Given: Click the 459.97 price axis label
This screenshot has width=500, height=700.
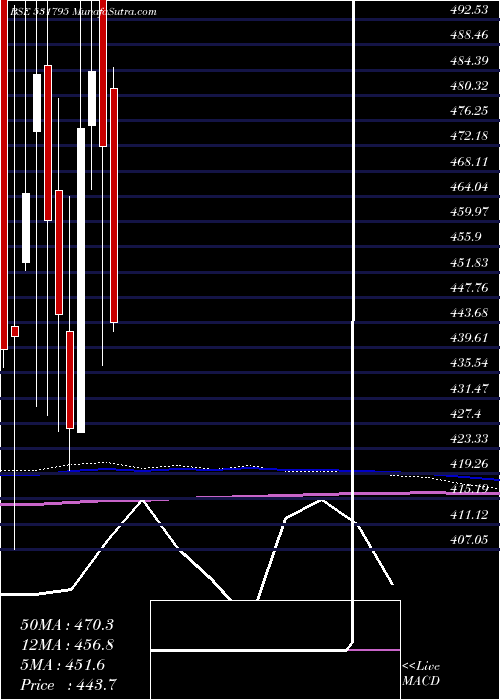Looking at the screenshot, I should 470,212.
